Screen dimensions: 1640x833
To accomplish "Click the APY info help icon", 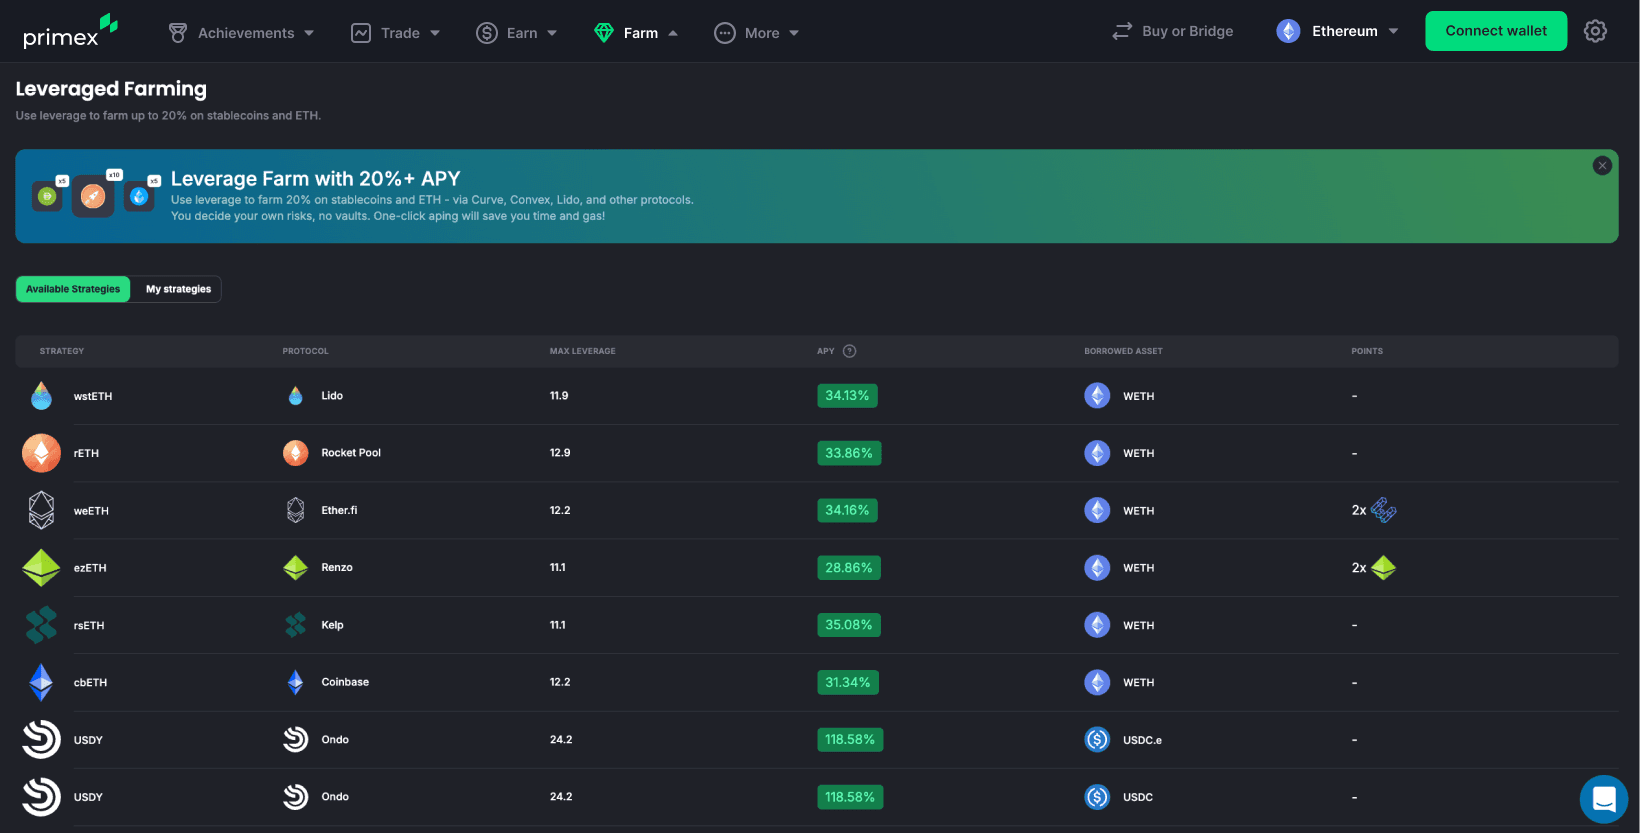I will (849, 351).
